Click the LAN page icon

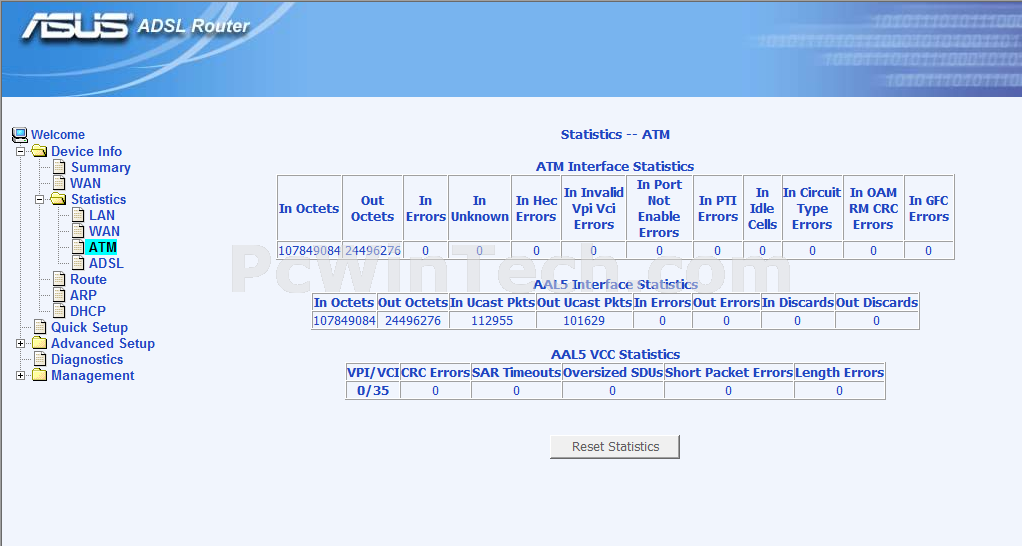tap(78, 215)
